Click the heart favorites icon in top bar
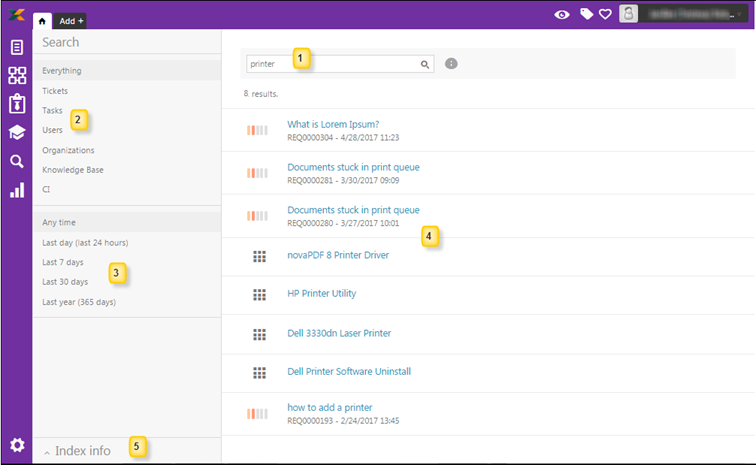The width and height of the screenshot is (756, 465). tap(605, 15)
